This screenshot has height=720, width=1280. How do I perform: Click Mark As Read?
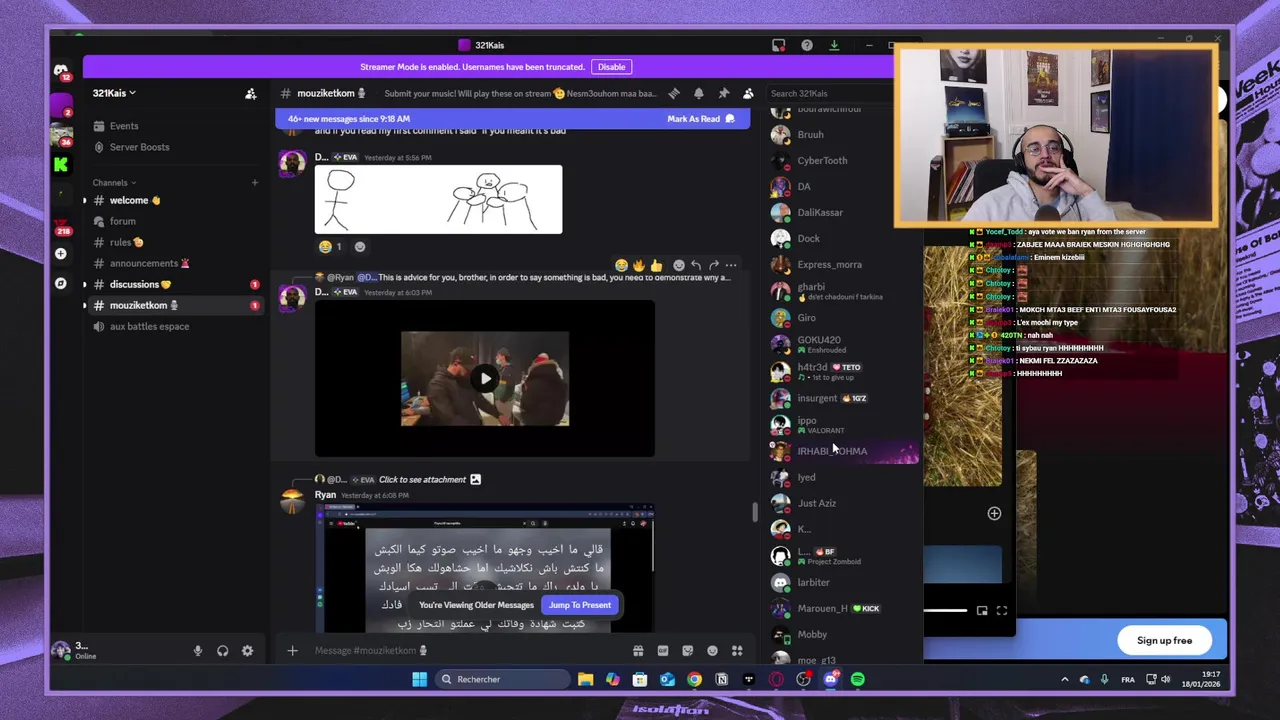[x=701, y=119]
